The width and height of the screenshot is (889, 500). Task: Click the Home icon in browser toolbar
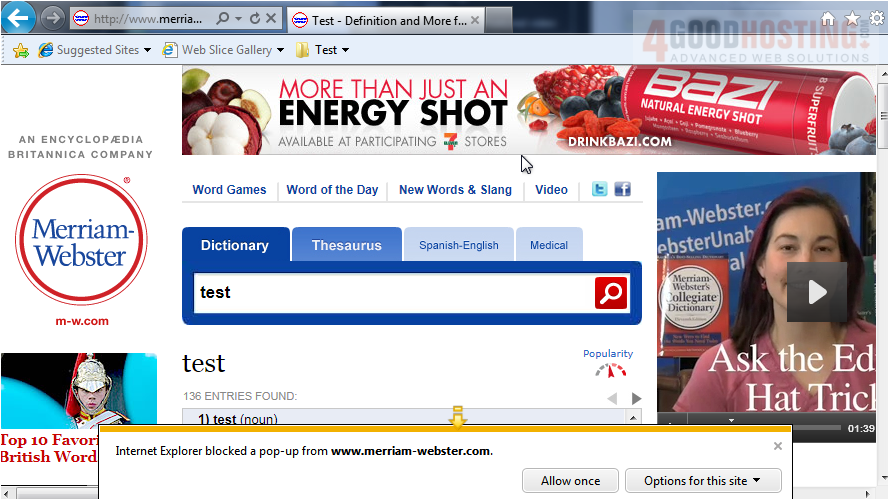point(828,18)
